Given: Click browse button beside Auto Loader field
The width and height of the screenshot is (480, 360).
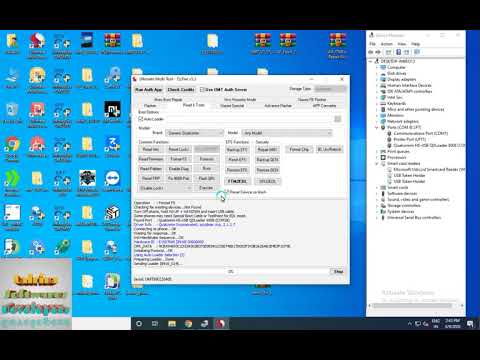Looking at the screenshot, I should click(x=338, y=119).
